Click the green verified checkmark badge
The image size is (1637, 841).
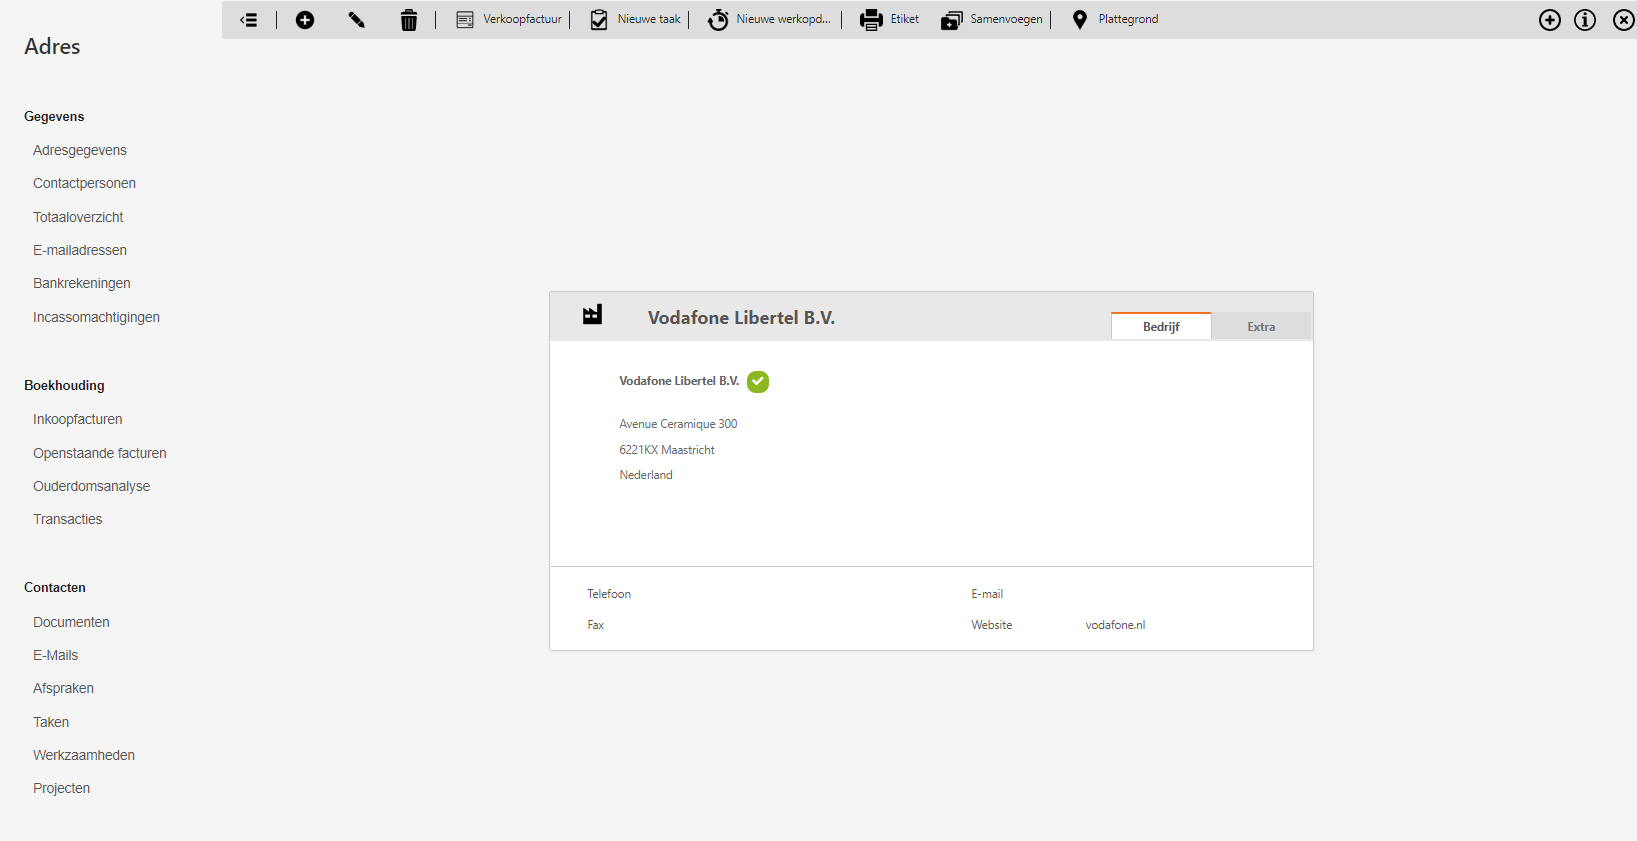click(758, 382)
